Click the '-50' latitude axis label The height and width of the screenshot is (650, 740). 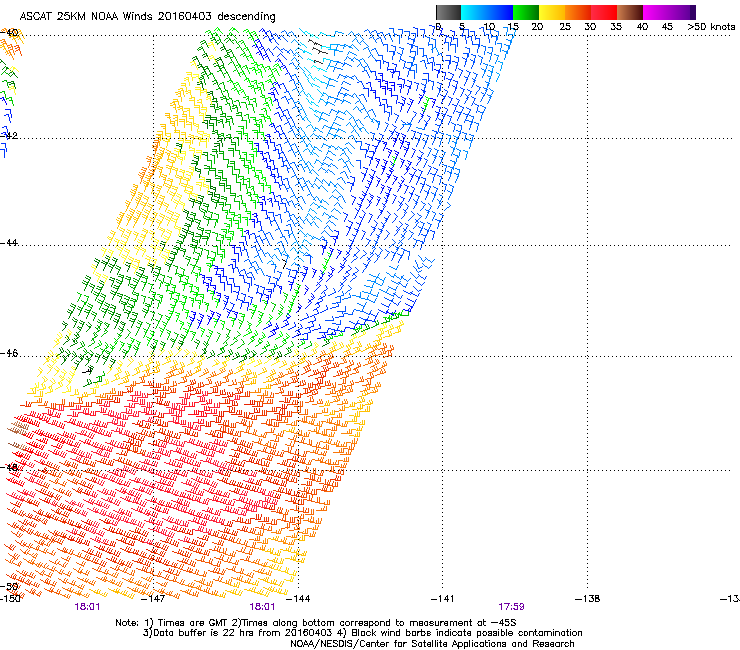(x=10, y=586)
